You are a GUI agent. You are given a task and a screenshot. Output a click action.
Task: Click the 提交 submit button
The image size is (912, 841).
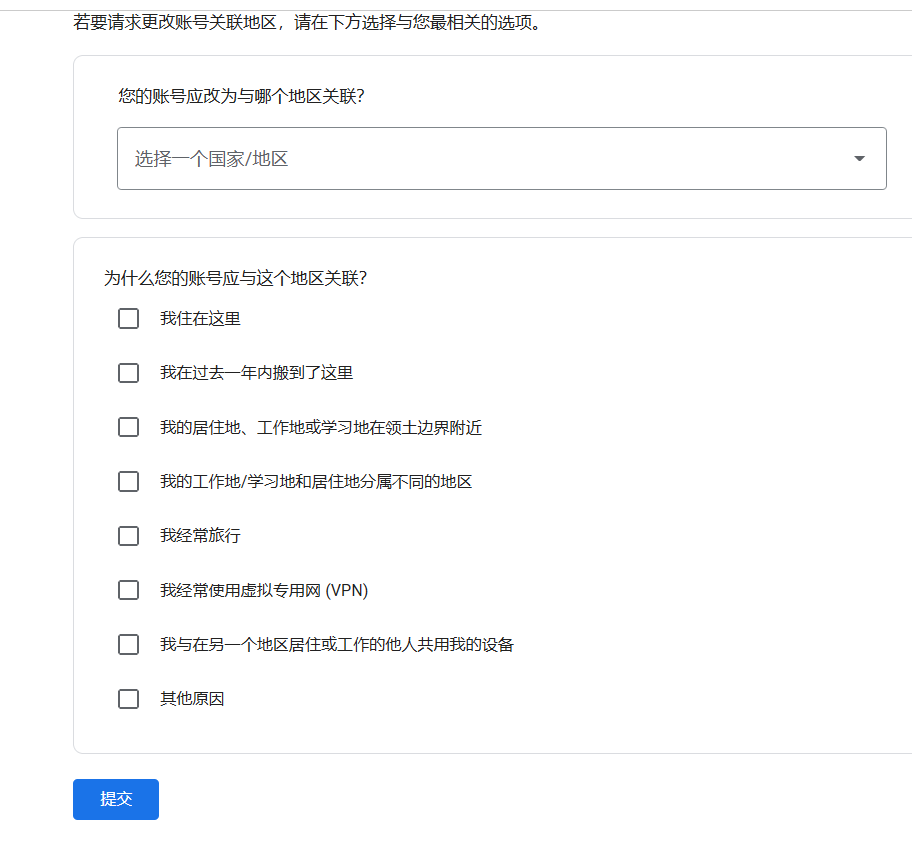coord(116,799)
